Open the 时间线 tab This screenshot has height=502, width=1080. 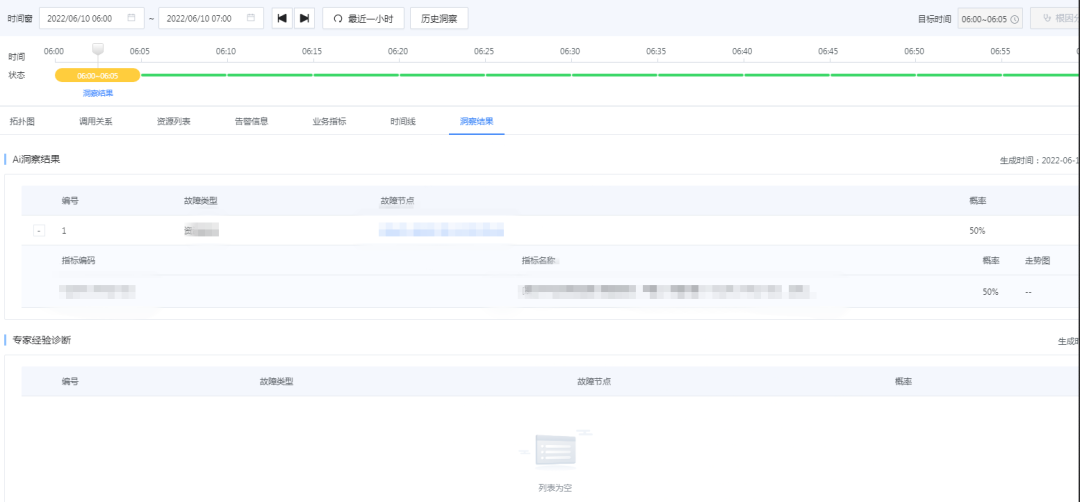click(403, 121)
